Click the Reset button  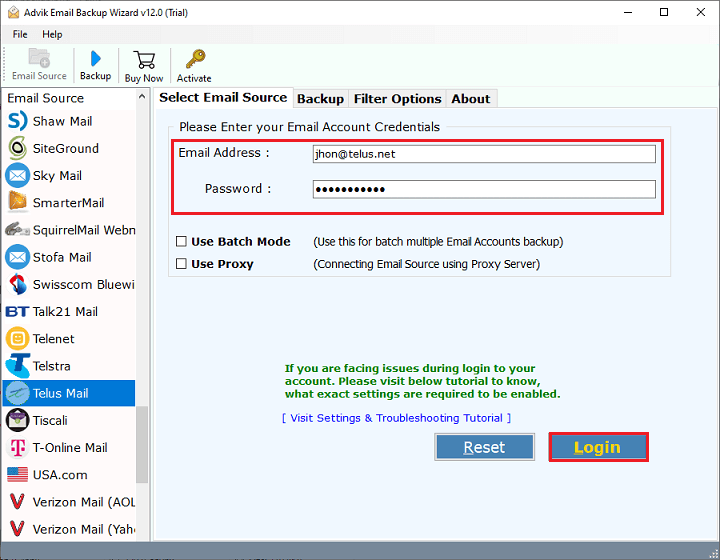484,447
